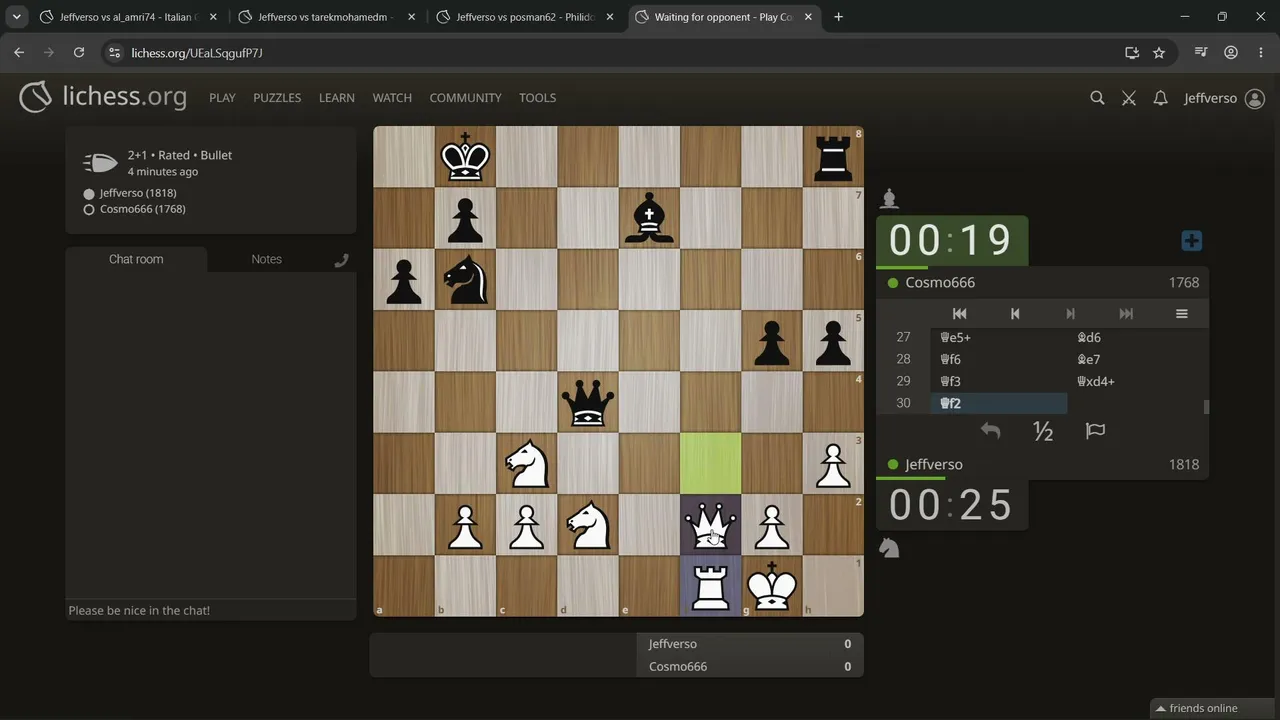The image size is (1280, 720).
Task: Click the highlighted f3 square
Action: pyautogui.click(x=710, y=463)
